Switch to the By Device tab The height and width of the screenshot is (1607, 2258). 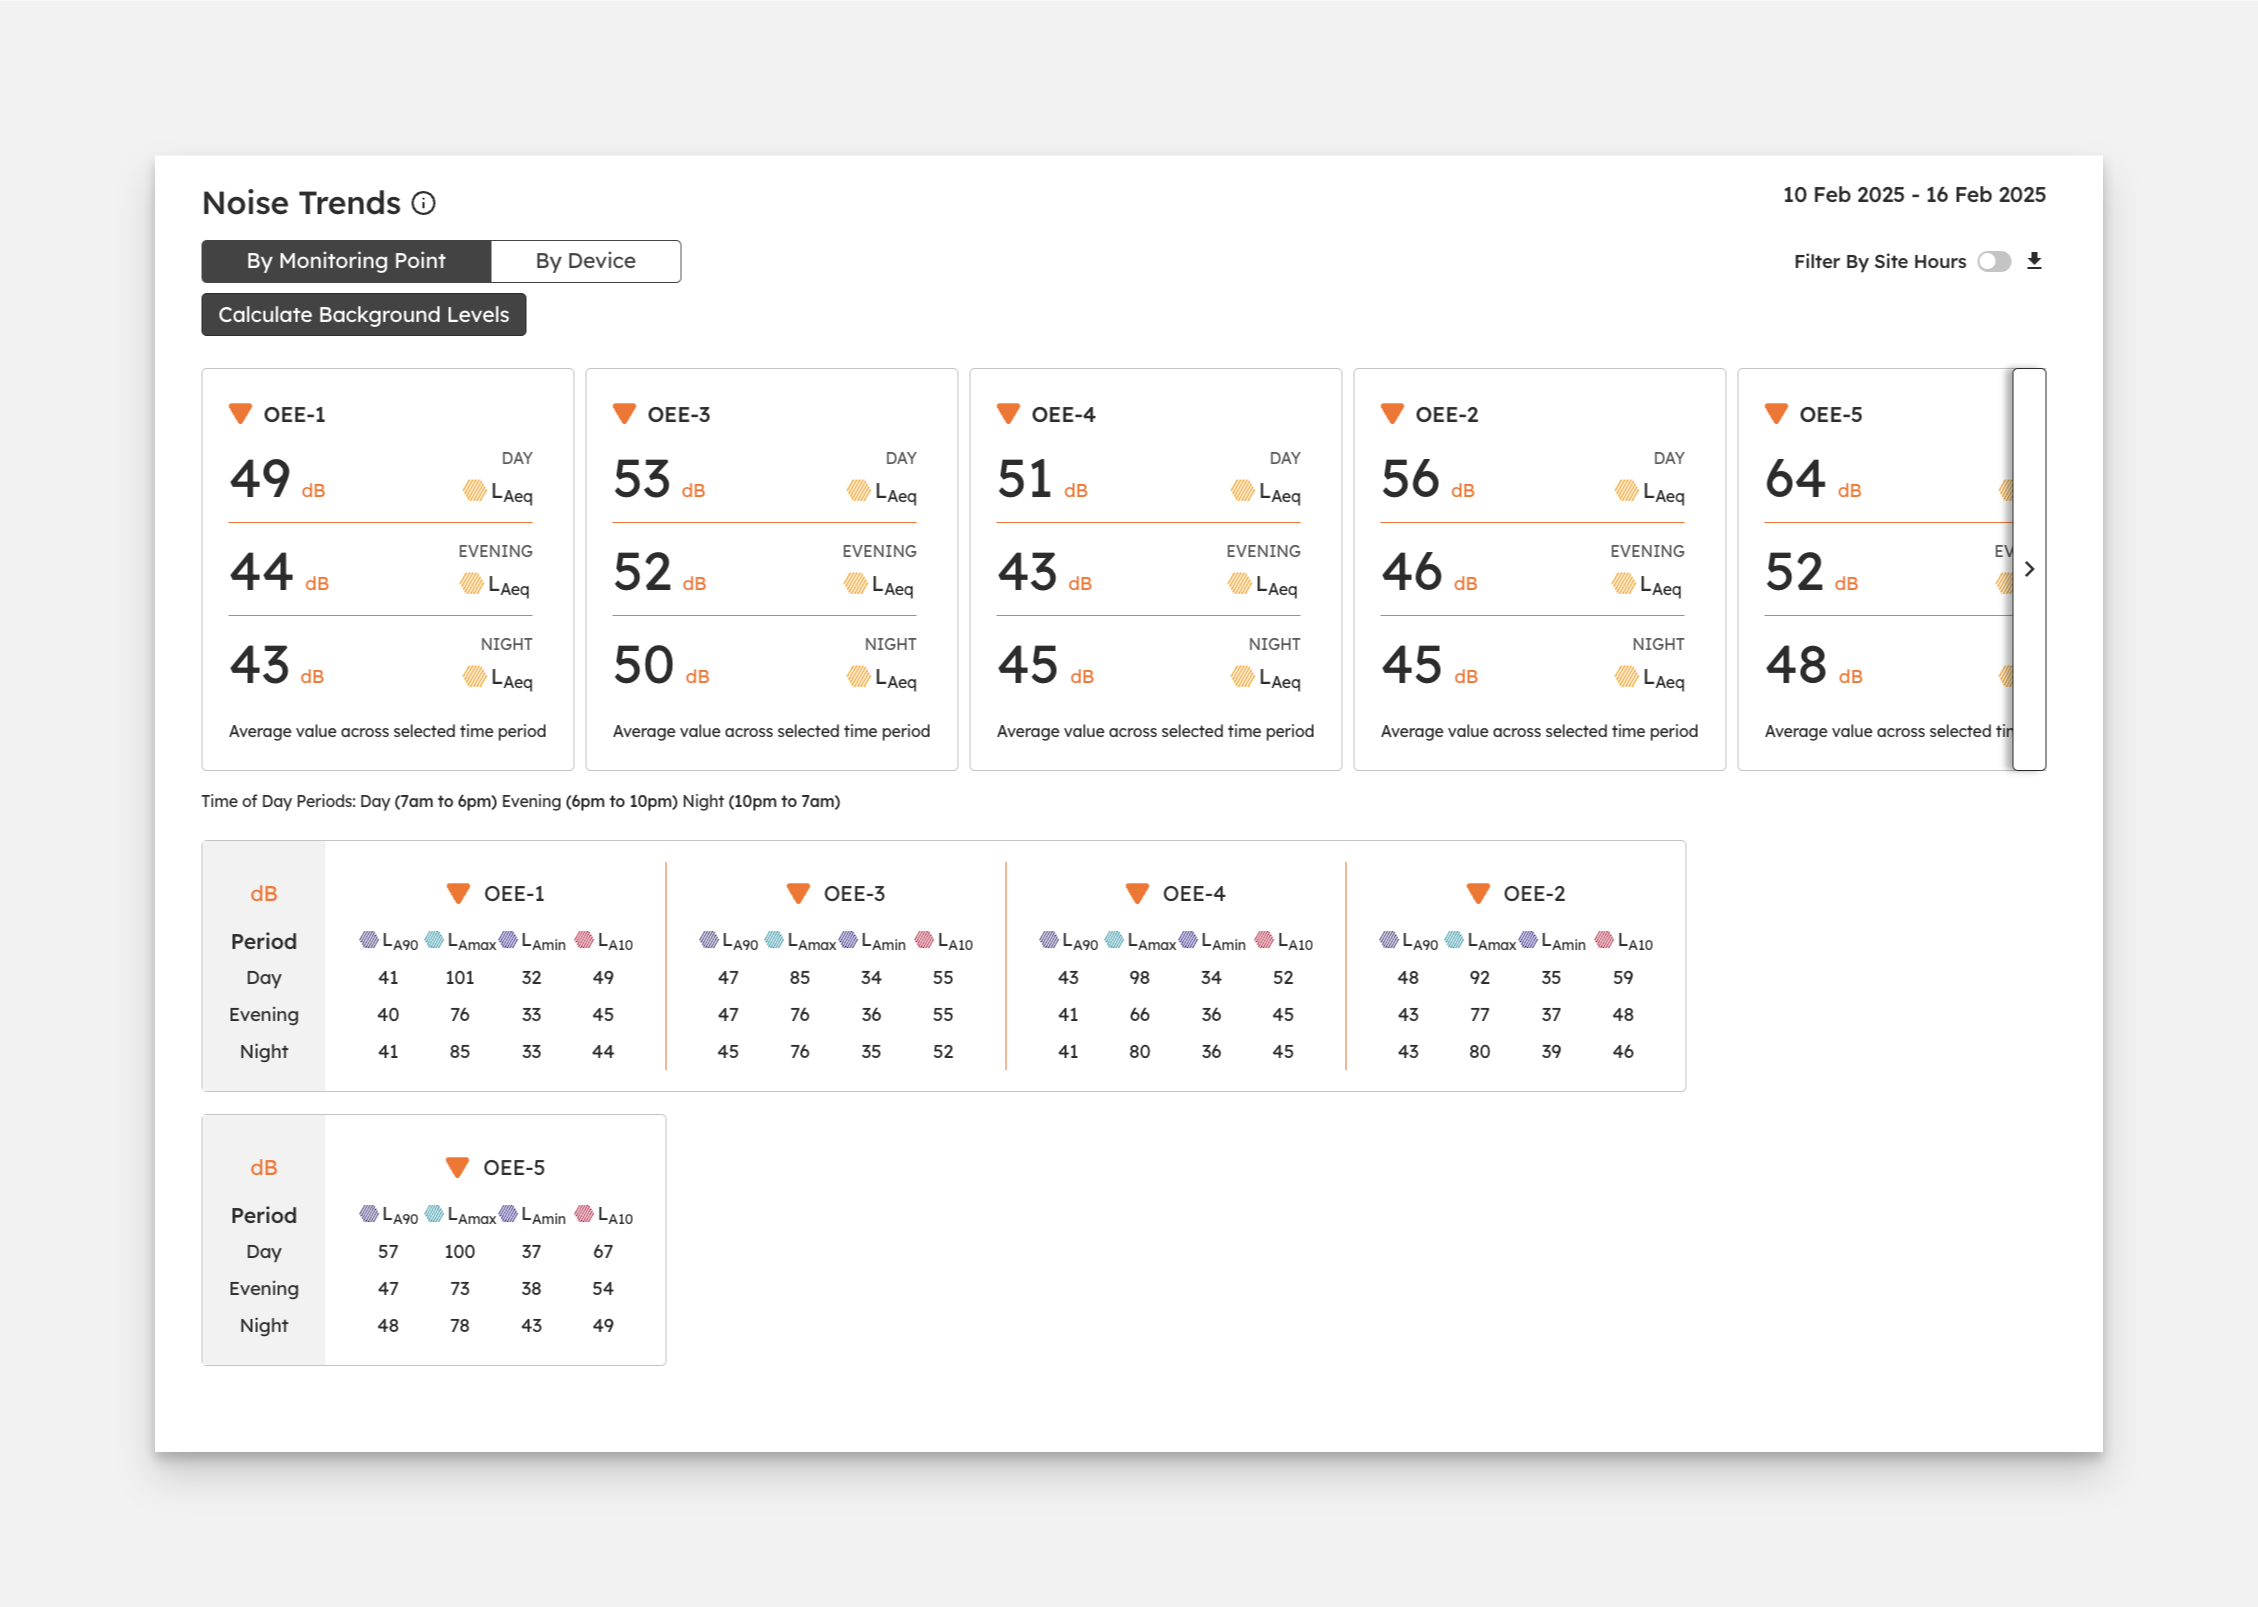585,261
